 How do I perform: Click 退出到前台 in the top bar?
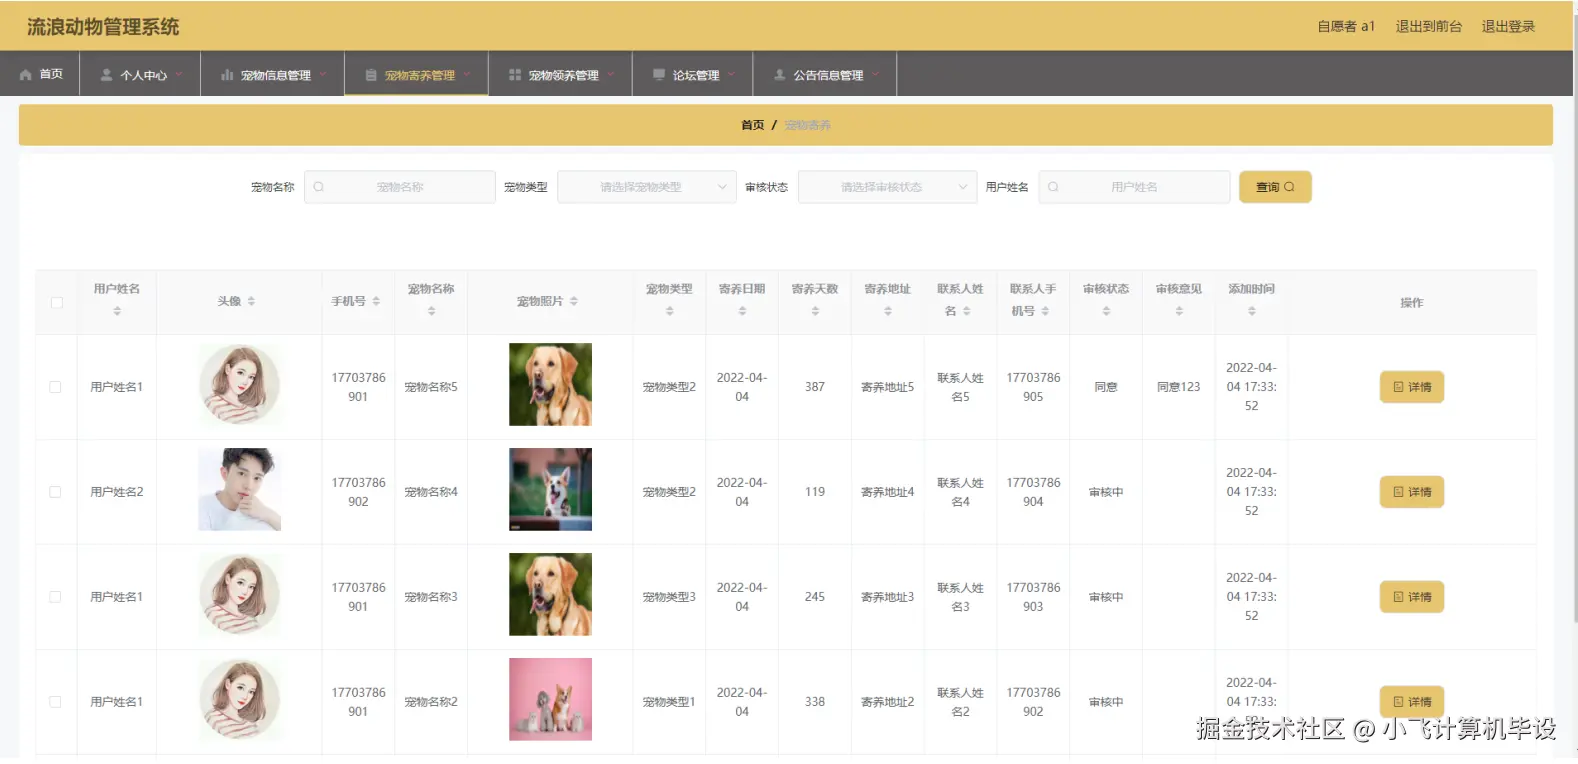pos(1428,26)
